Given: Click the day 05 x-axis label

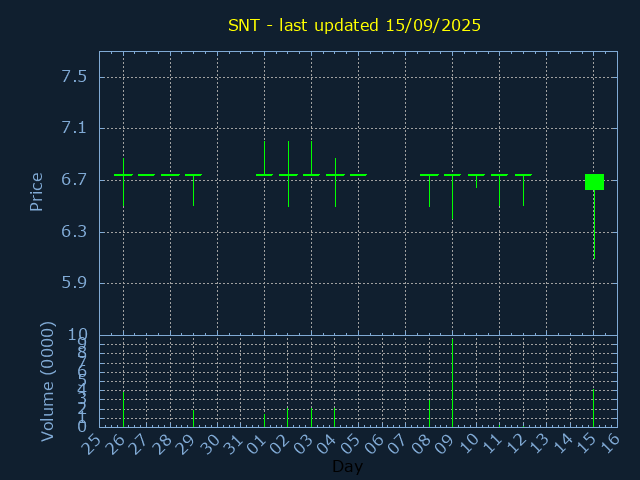Looking at the screenshot, I should [x=351, y=444].
